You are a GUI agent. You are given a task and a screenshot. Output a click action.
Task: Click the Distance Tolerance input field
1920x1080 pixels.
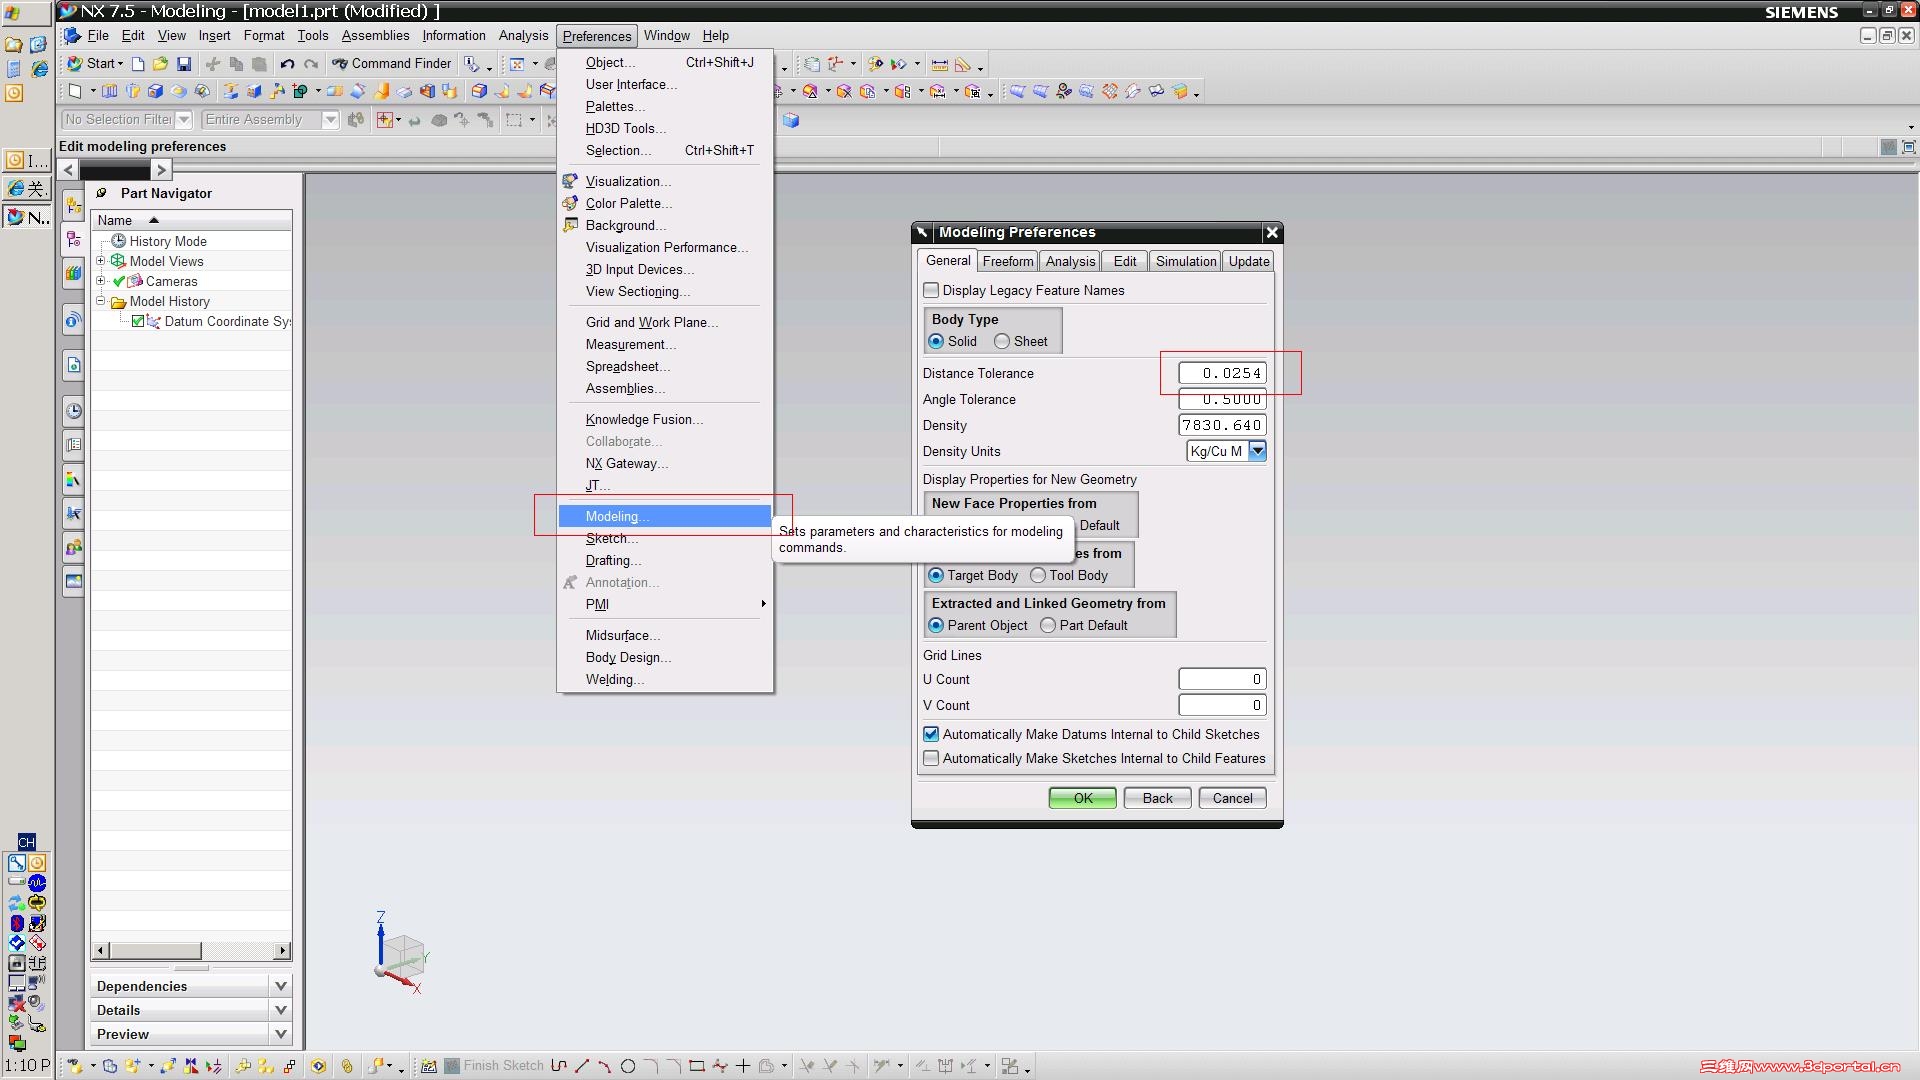tap(1222, 373)
